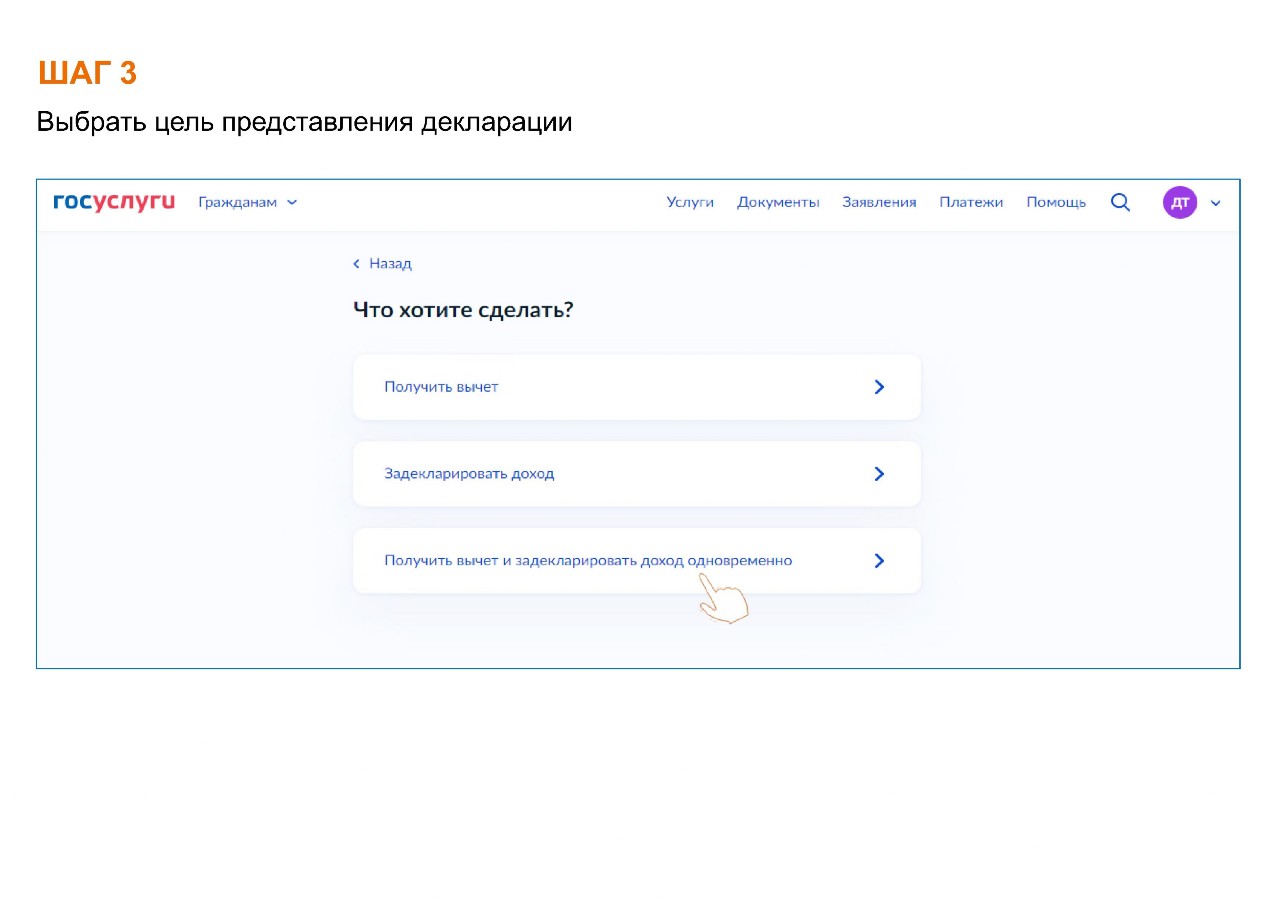The width and height of the screenshot is (1280, 905).
Task: Go back using the Назад link
Action: pyautogui.click(x=390, y=264)
